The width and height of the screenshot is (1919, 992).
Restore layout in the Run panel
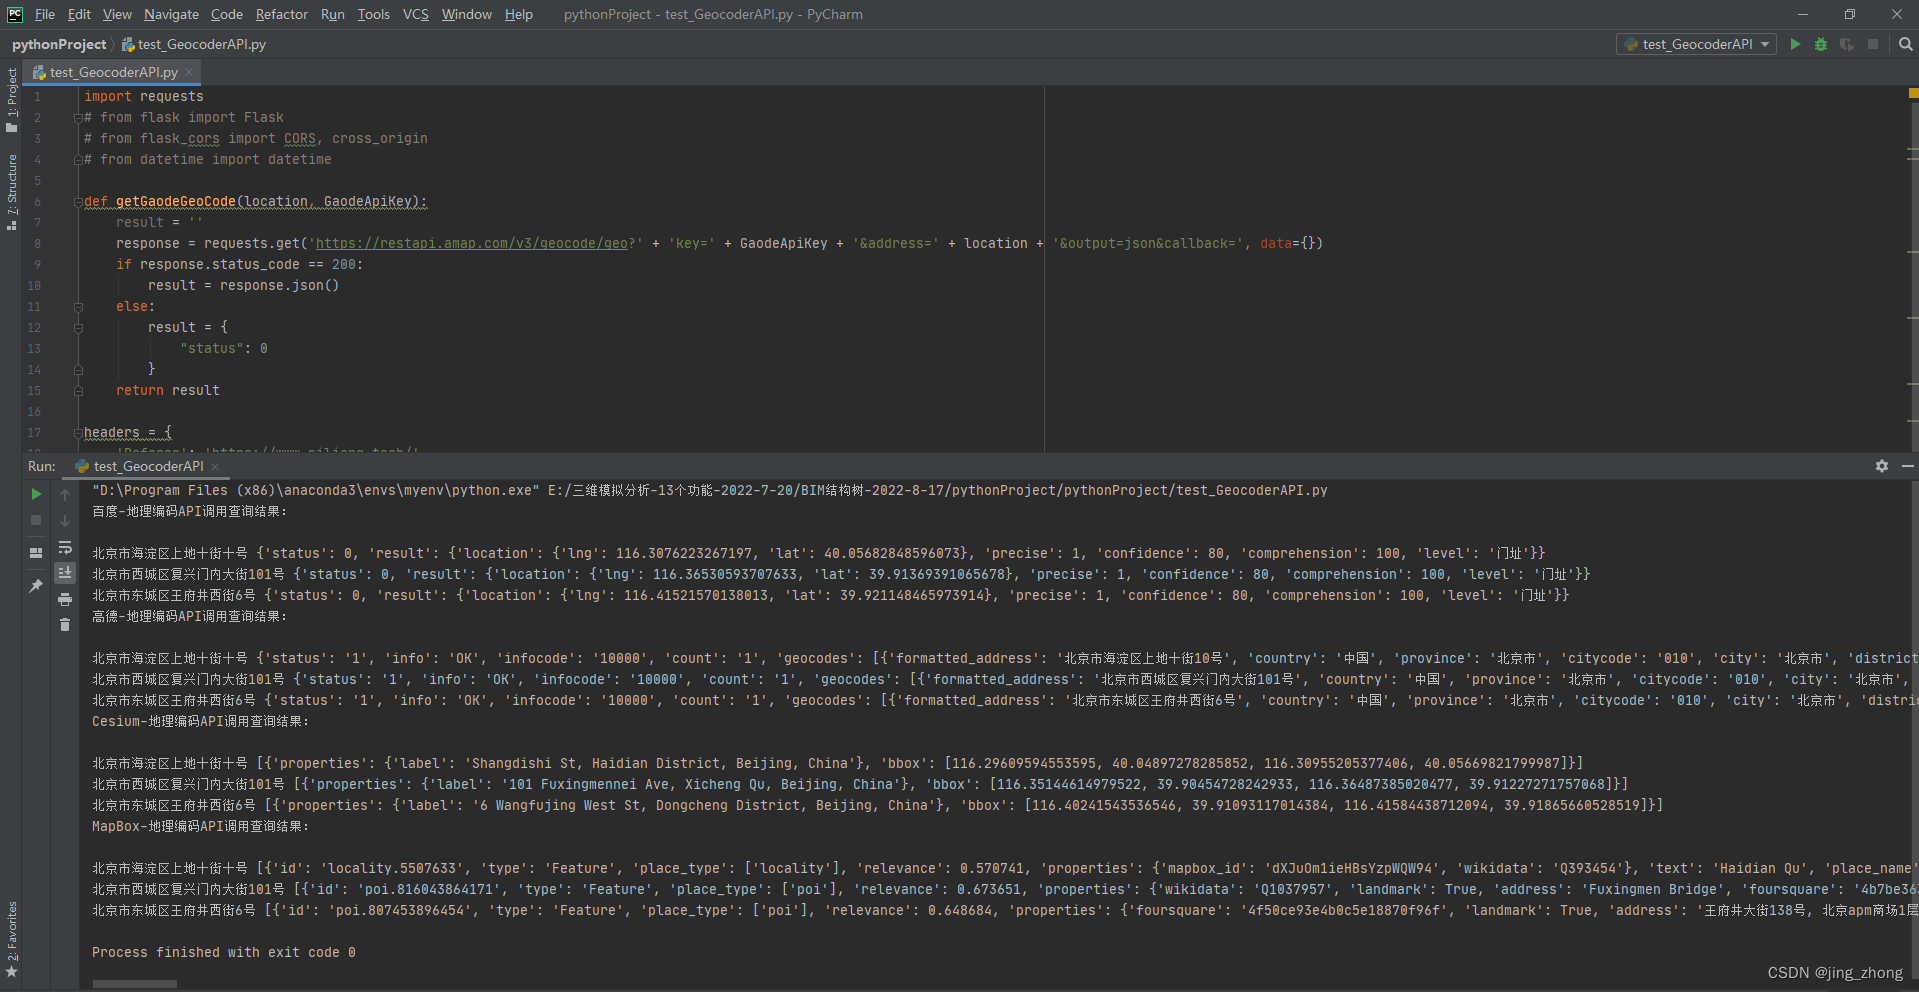tap(36, 552)
